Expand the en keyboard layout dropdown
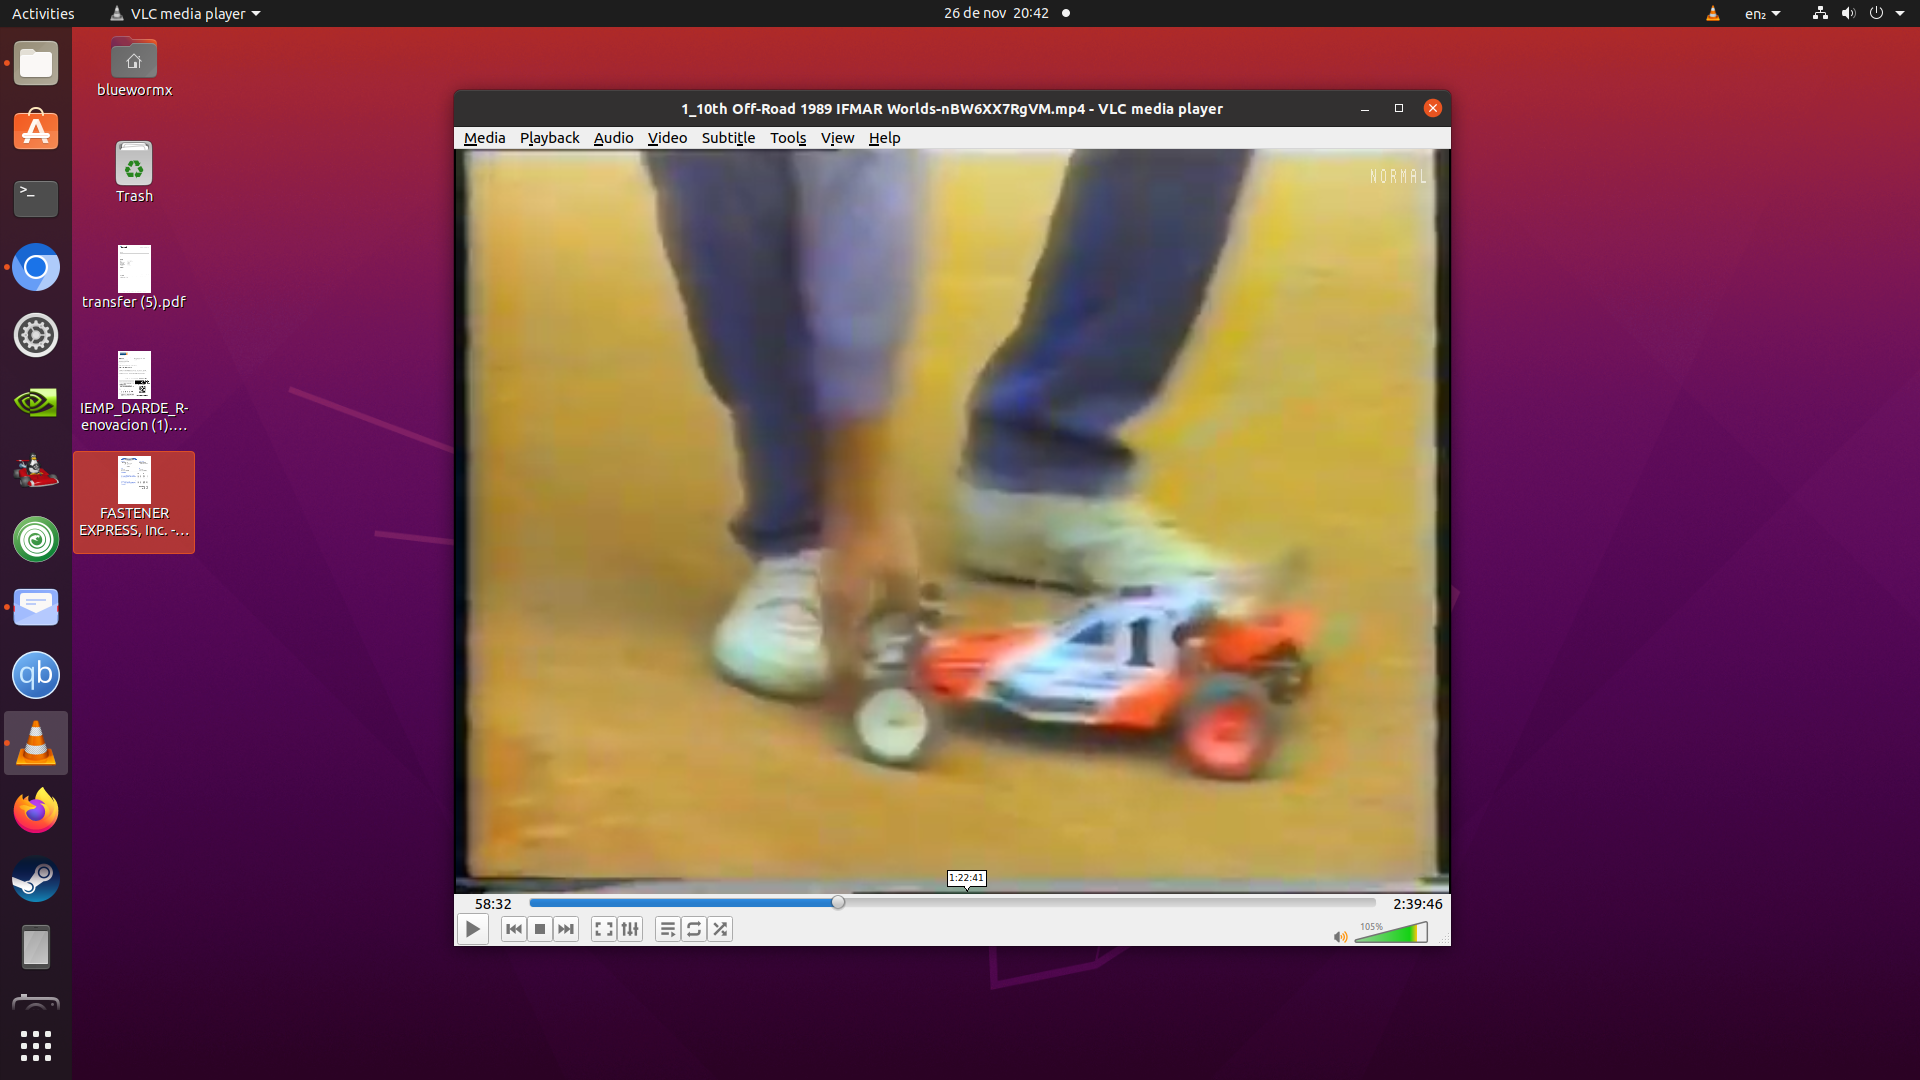This screenshot has width=1920, height=1080. (1762, 13)
